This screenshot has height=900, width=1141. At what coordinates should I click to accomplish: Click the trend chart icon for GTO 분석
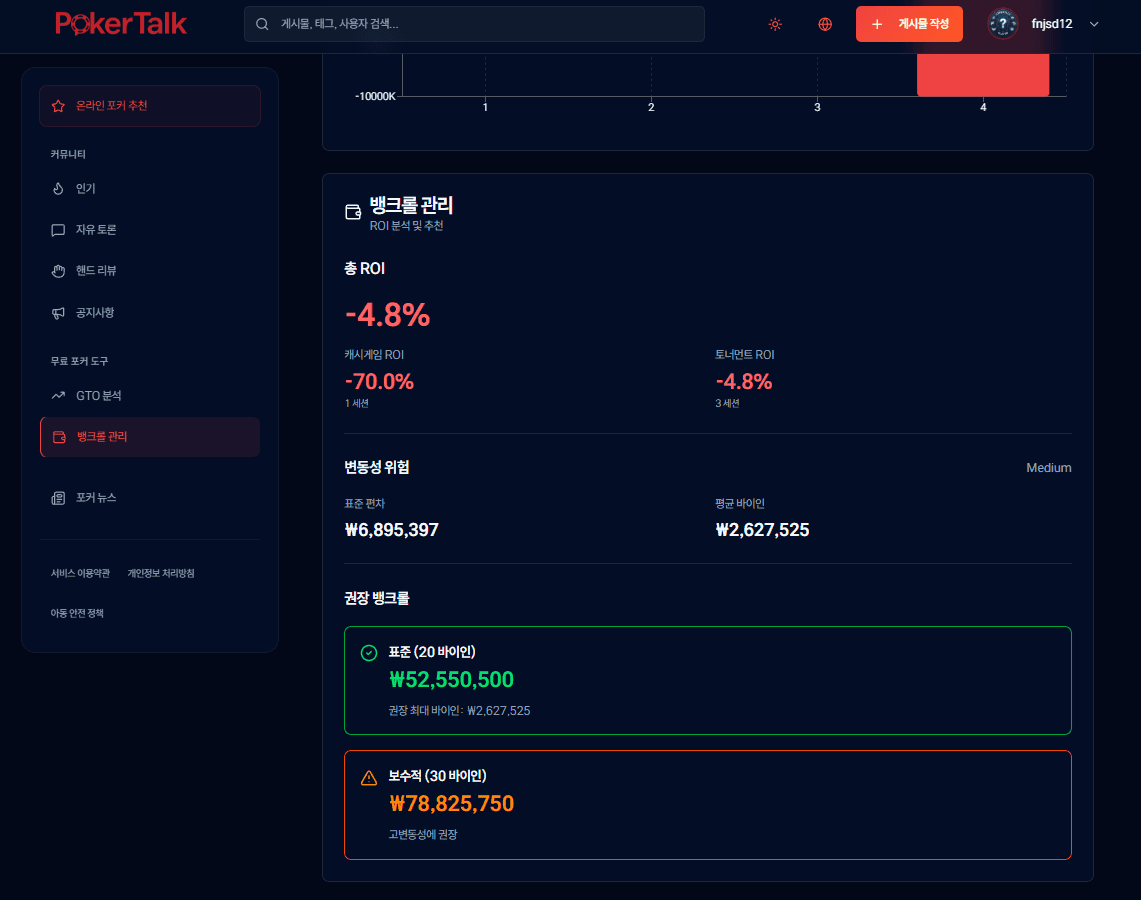(x=58, y=396)
